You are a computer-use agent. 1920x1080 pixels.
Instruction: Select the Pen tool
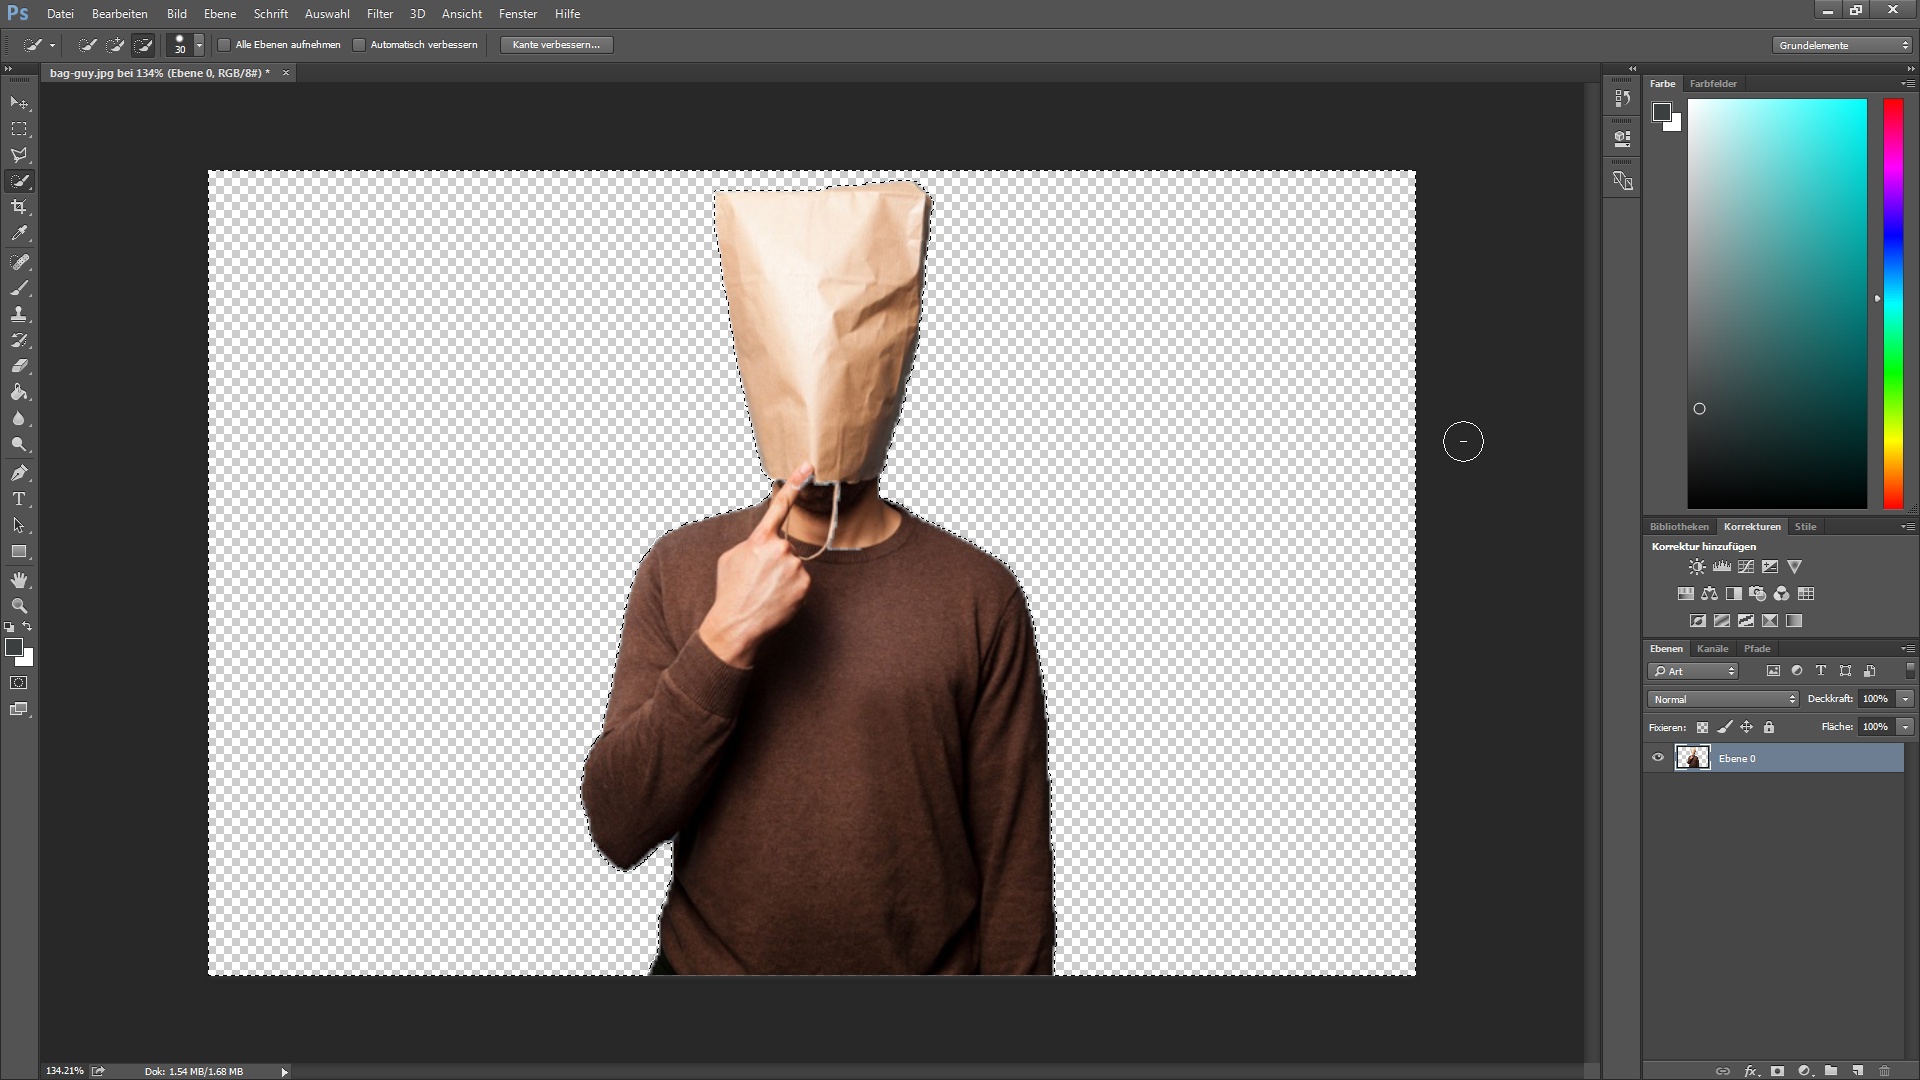(x=19, y=473)
